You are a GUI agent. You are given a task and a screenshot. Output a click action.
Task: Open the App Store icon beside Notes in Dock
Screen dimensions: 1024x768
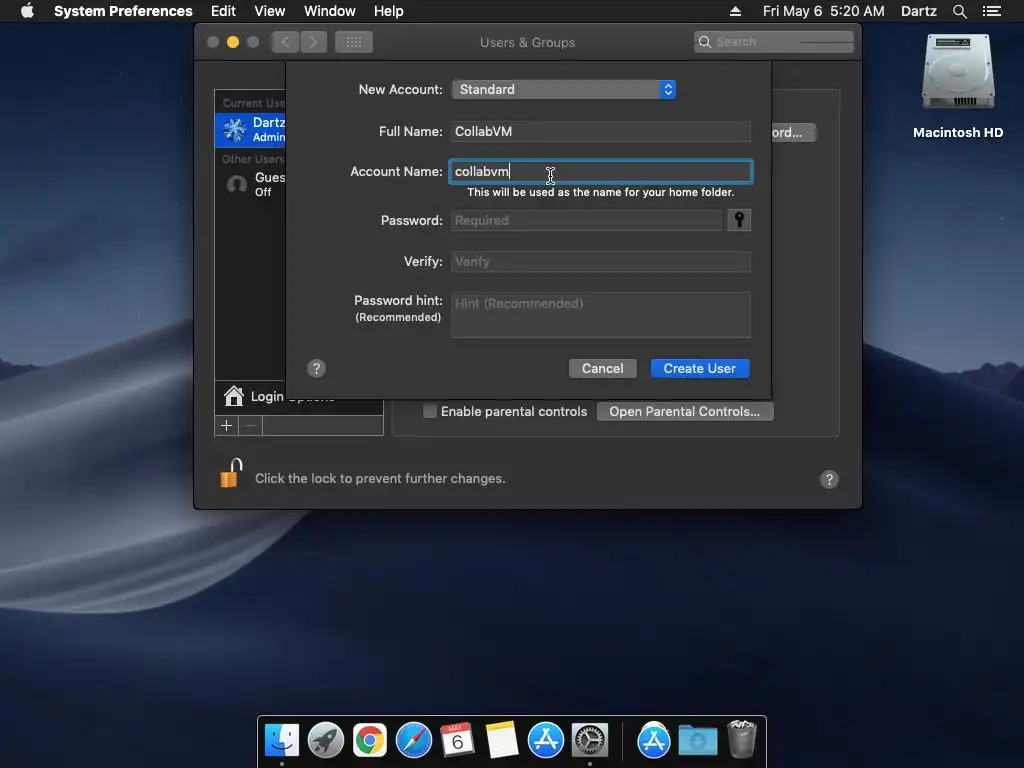point(545,741)
